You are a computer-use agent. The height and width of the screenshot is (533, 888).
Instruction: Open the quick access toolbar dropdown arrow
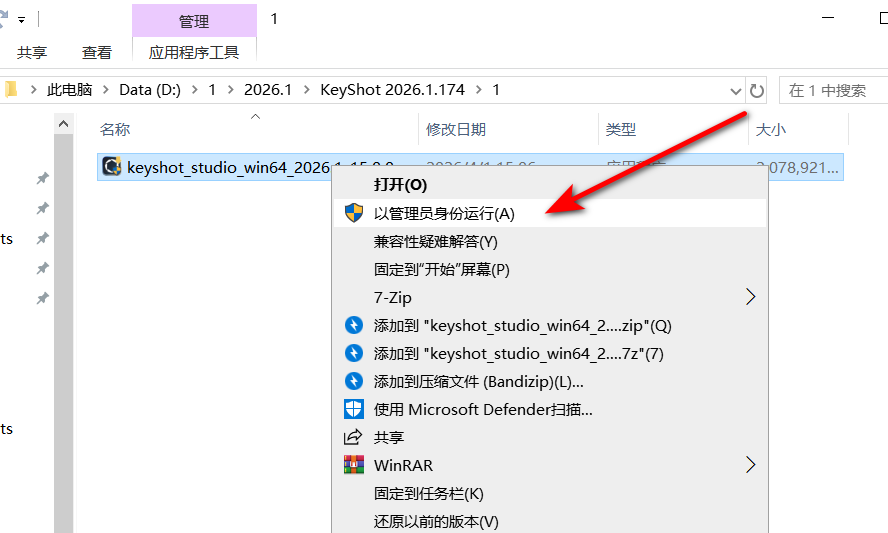22,20
